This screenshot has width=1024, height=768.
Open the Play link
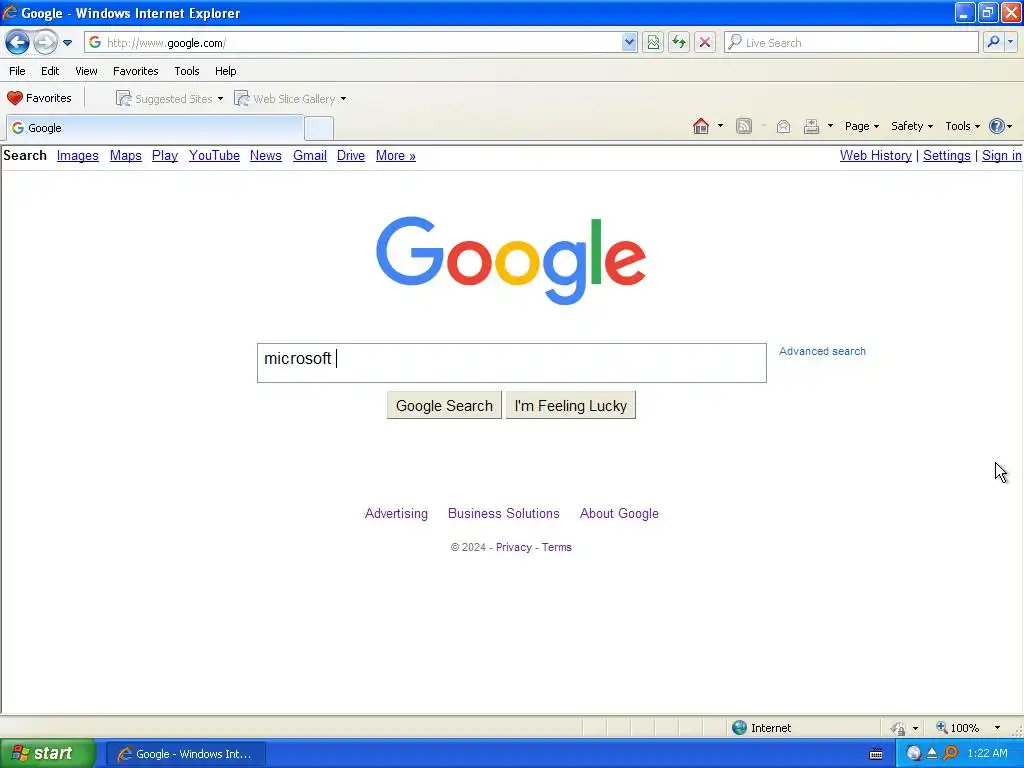click(165, 155)
